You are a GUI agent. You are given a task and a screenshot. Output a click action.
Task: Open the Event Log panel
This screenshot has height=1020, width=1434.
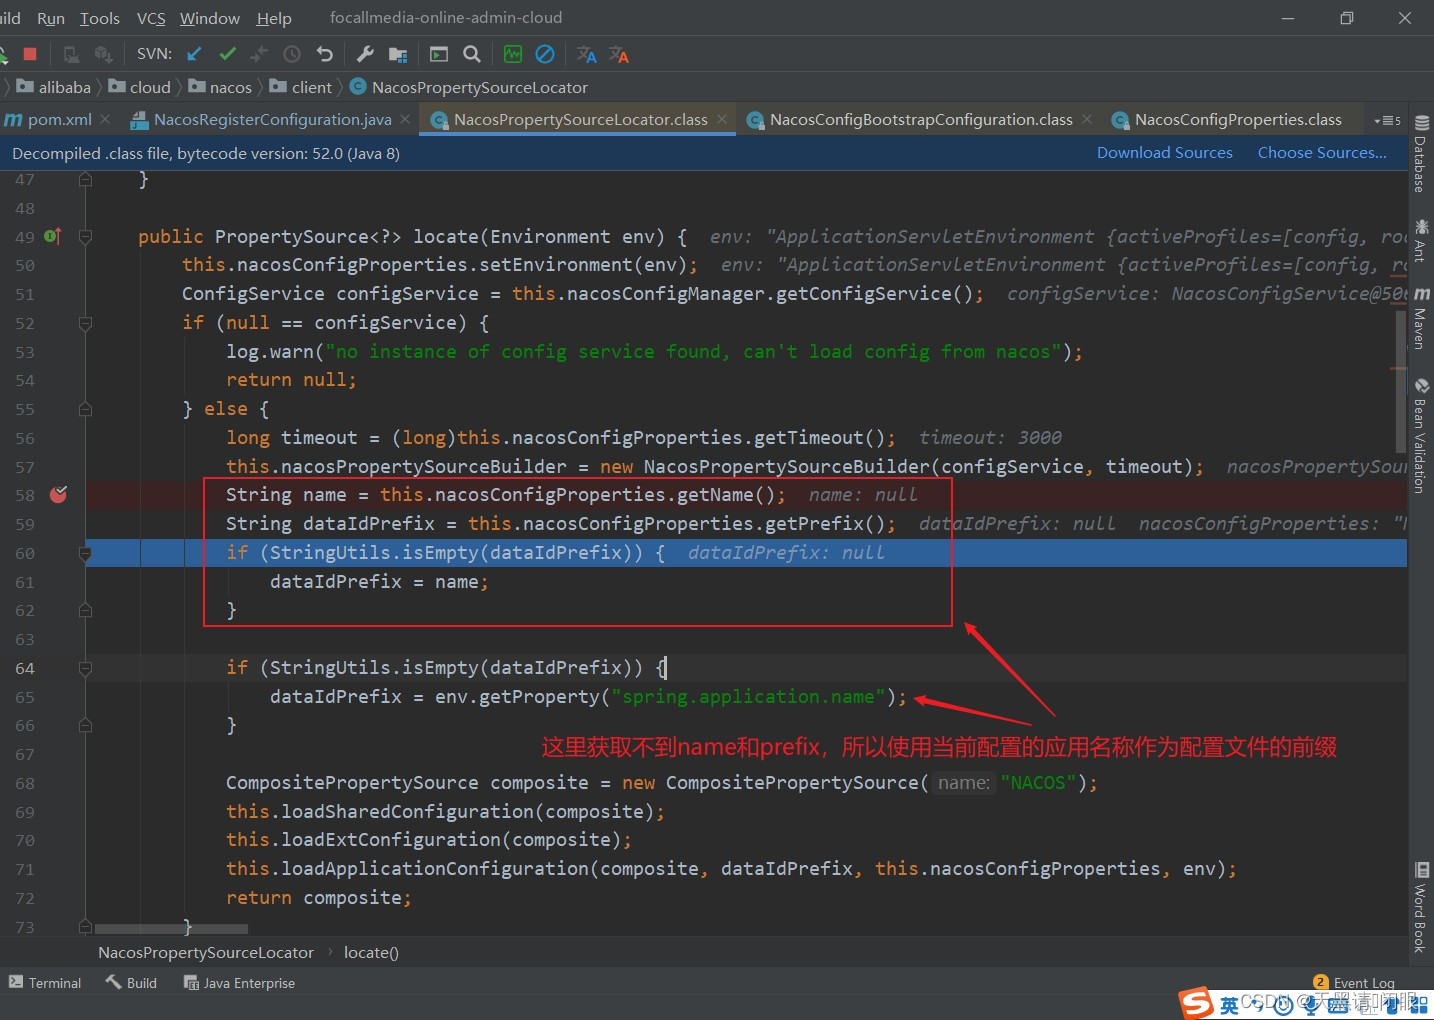tap(1354, 983)
